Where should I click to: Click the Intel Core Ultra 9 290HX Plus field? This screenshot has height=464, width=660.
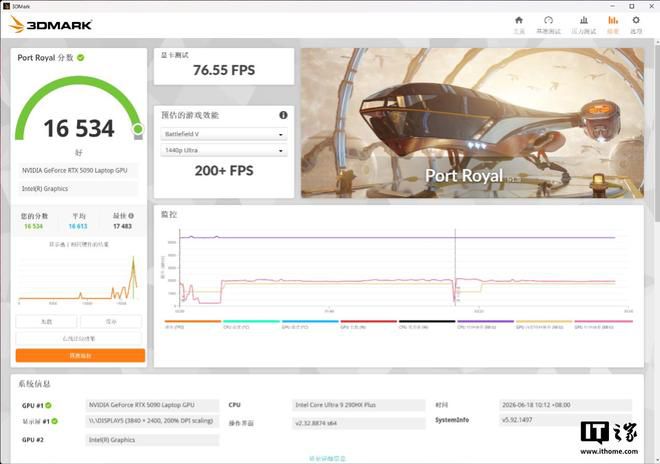(x=359, y=405)
